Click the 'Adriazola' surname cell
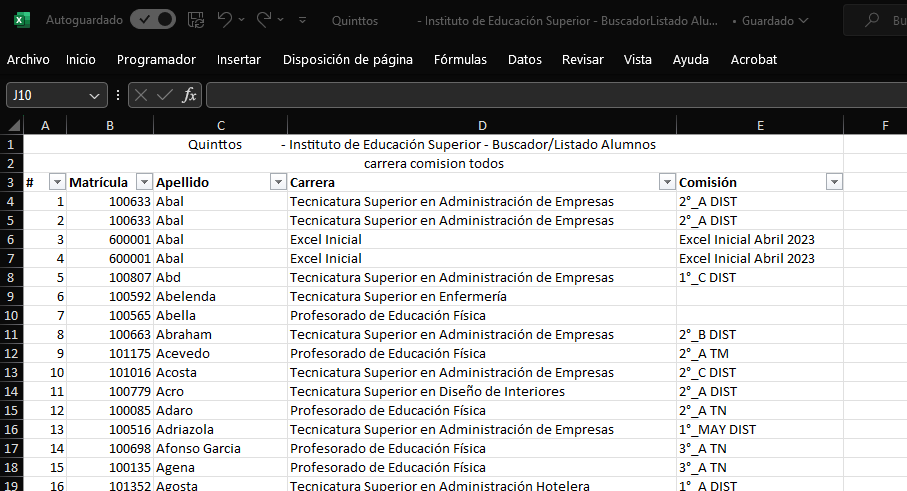This screenshot has height=491, width=907. 220,429
